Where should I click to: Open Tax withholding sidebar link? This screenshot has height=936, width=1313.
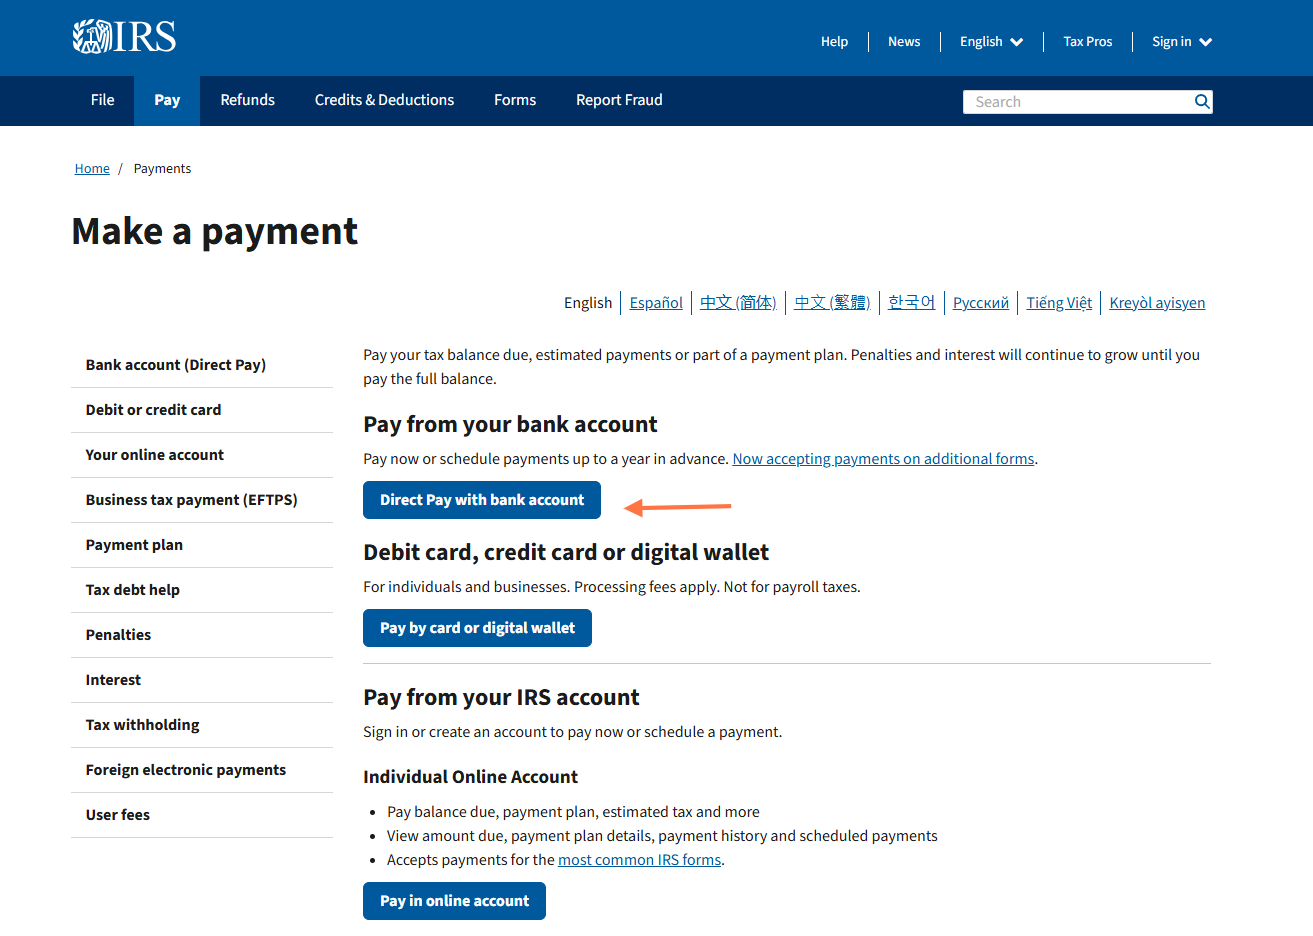coord(202,725)
